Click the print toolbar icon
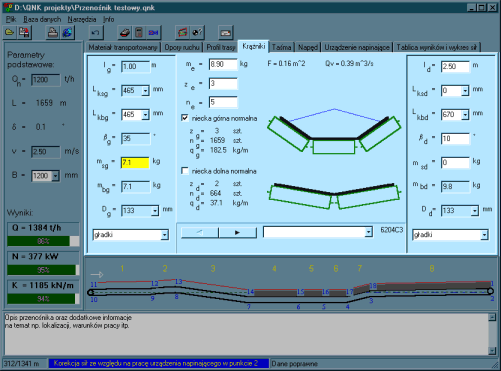 coord(53,32)
